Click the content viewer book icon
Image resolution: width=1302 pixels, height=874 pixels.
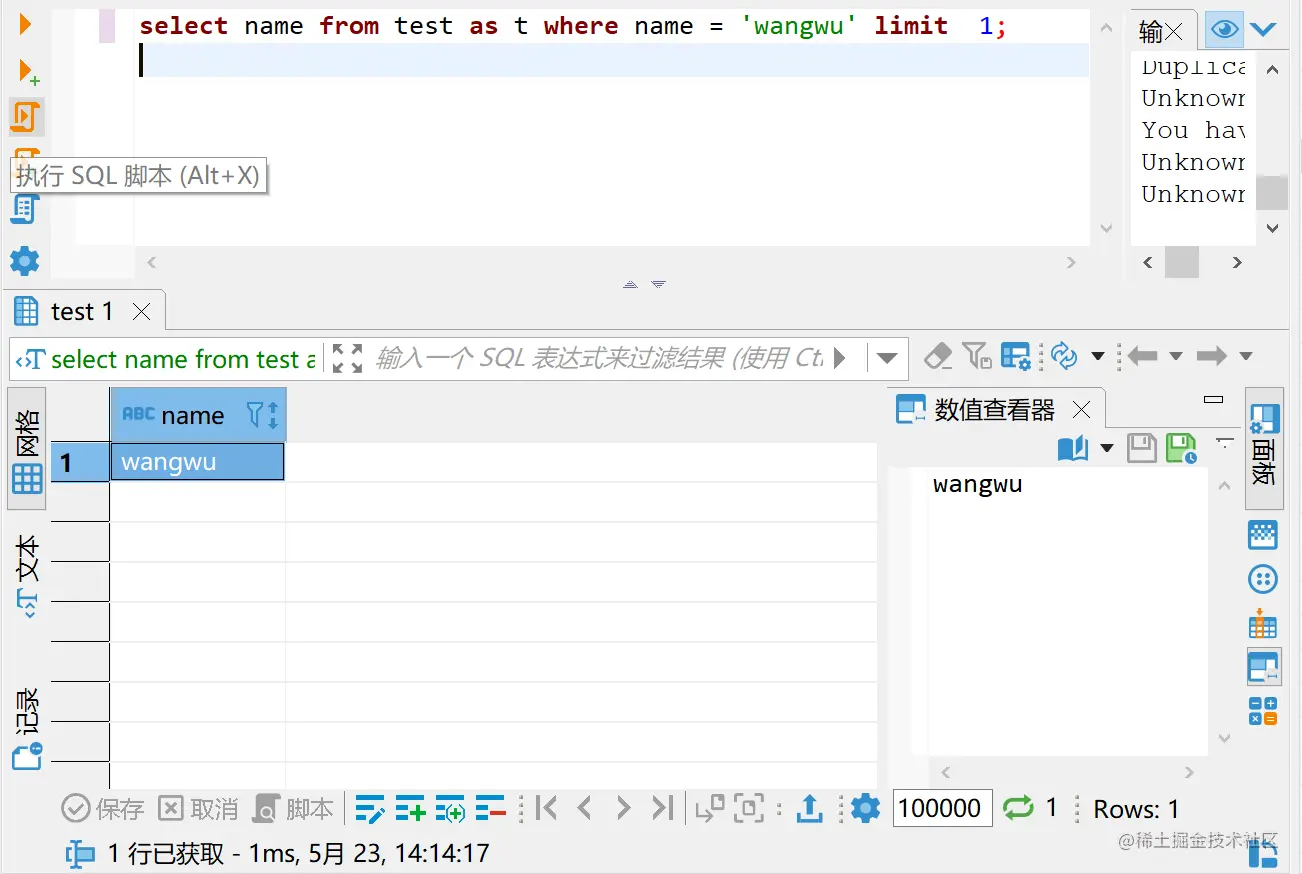point(1073,448)
